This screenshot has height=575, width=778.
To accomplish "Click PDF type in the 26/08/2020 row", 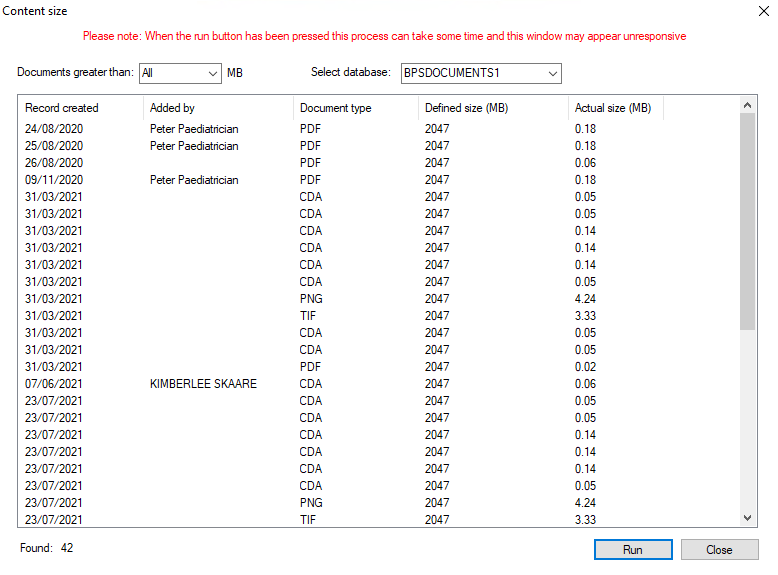I will pyautogui.click(x=310, y=163).
